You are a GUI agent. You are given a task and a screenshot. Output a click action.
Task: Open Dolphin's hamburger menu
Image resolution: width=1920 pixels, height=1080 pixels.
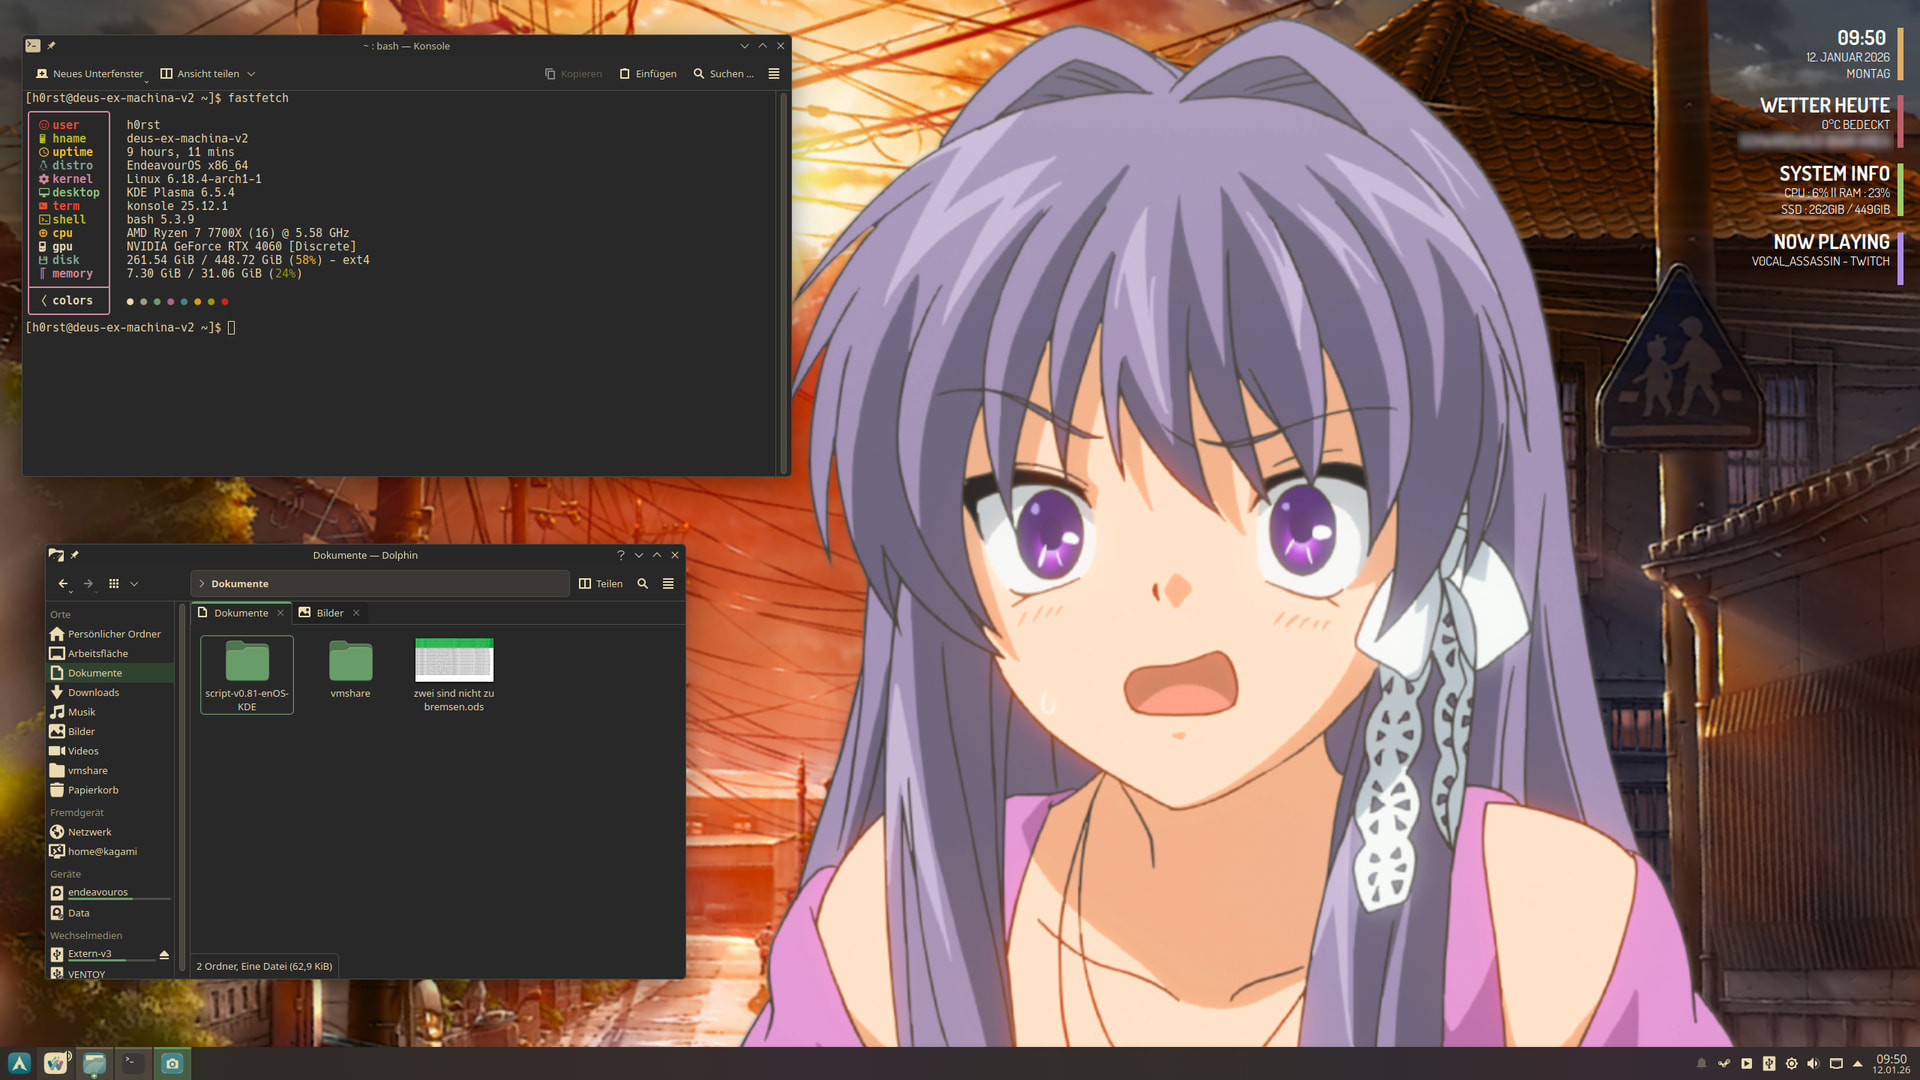coord(668,584)
